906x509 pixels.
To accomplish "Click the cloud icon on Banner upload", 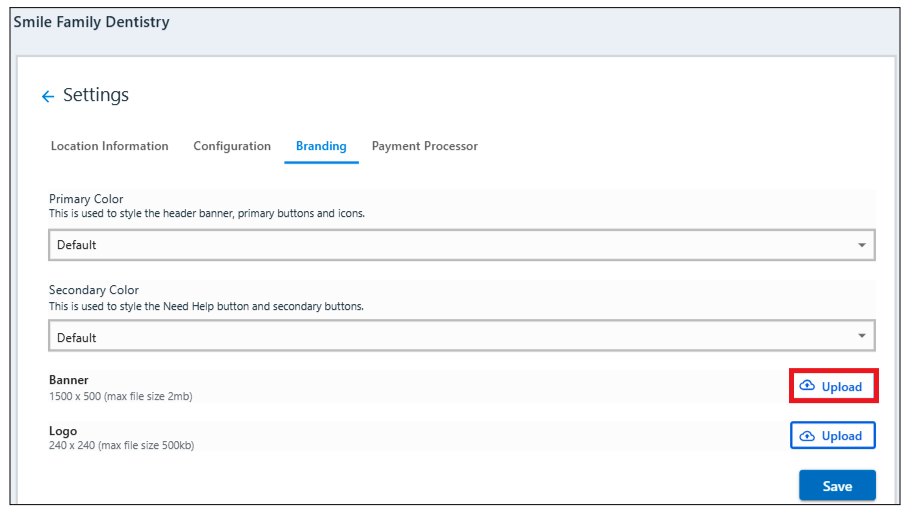I will pyautogui.click(x=807, y=386).
